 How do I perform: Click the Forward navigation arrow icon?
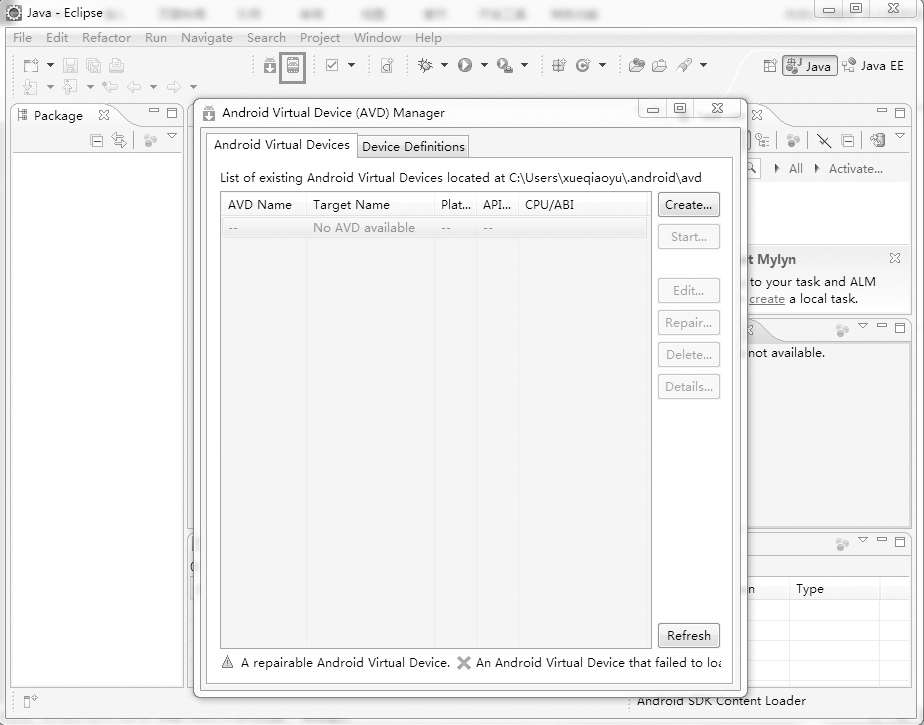tap(174, 87)
